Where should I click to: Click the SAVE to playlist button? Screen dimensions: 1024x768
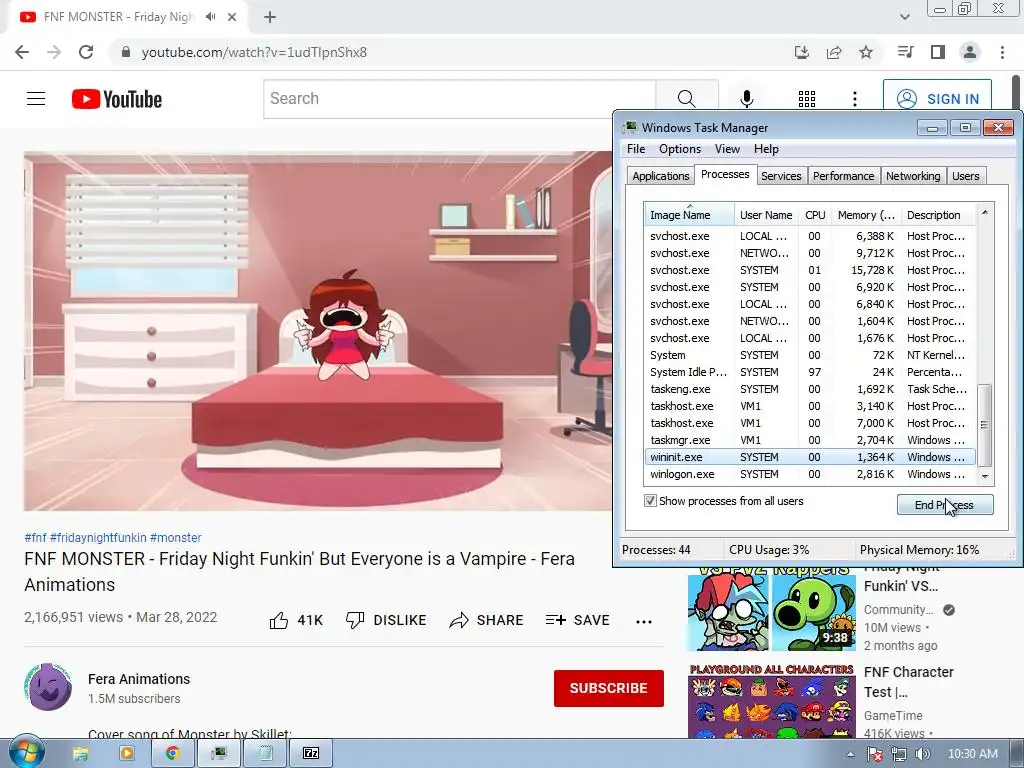[577, 620]
